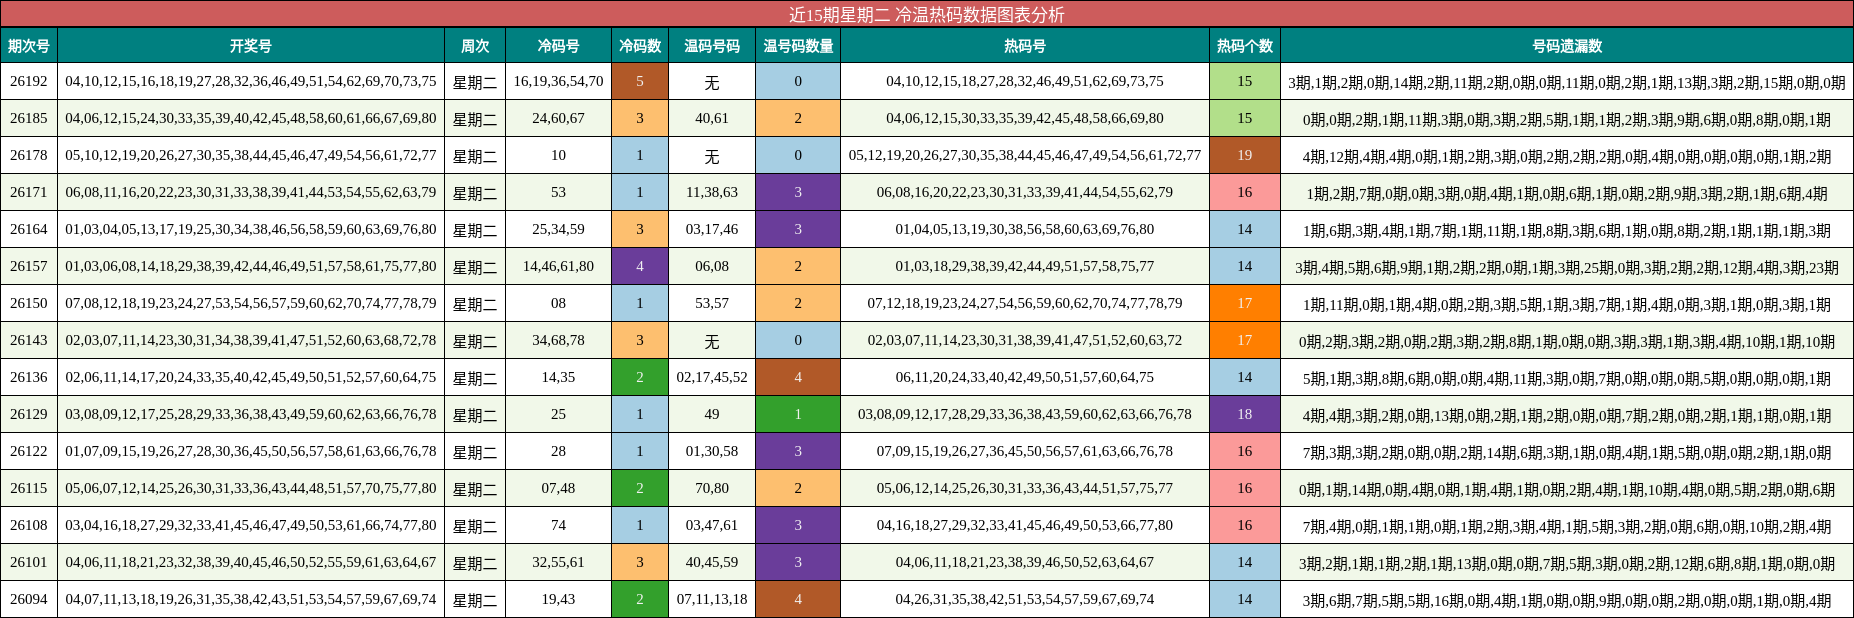Click the 号码遗漏数 column header

point(1567,46)
